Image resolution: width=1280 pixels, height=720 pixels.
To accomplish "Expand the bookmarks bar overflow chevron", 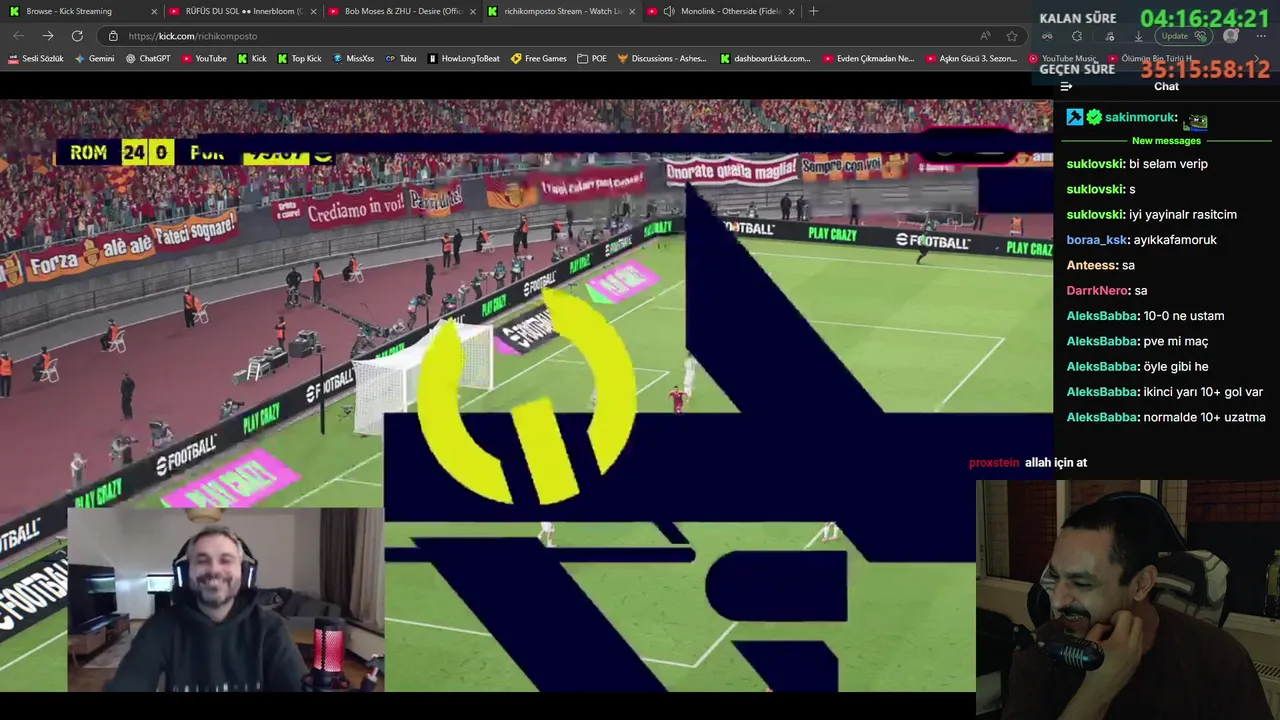I will [1257, 59].
